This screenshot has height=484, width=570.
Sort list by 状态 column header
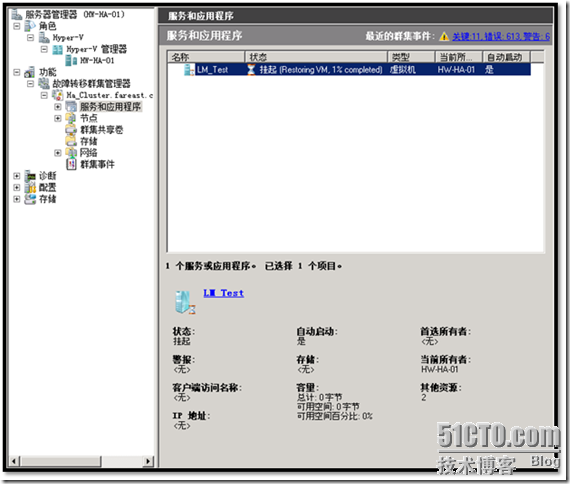pyautogui.click(x=316, y=57)
